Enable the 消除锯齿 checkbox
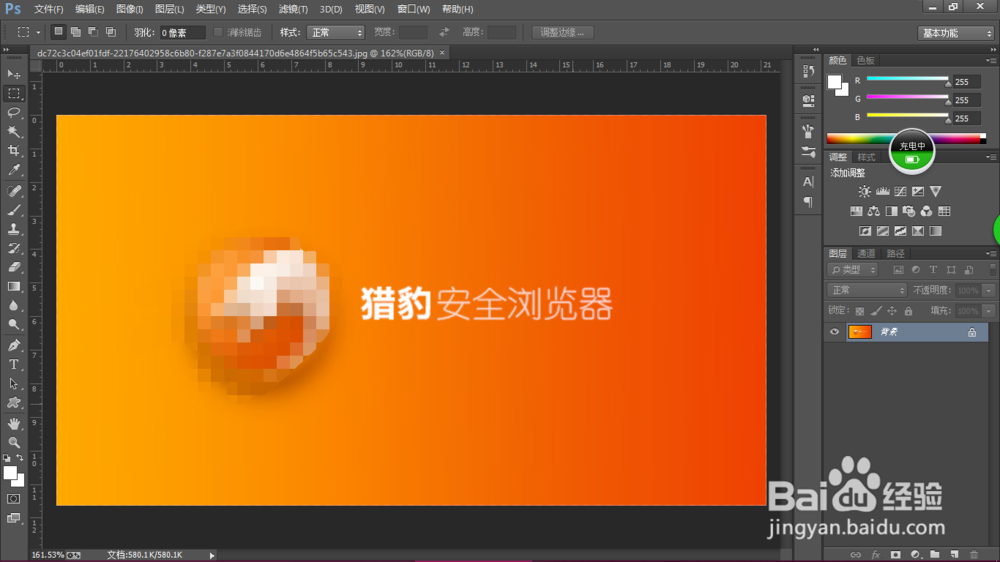Viewport: 1000px width, 562px height. [x=218, y=32]
